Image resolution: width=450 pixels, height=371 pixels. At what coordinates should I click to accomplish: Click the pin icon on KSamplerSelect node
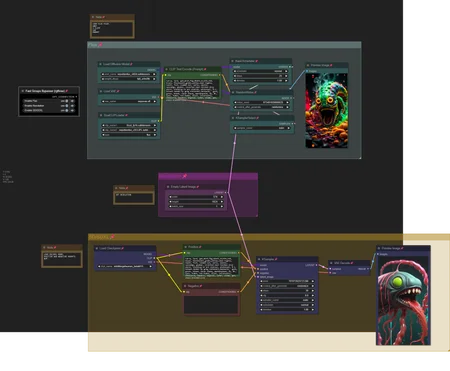(x=258, y=118)
